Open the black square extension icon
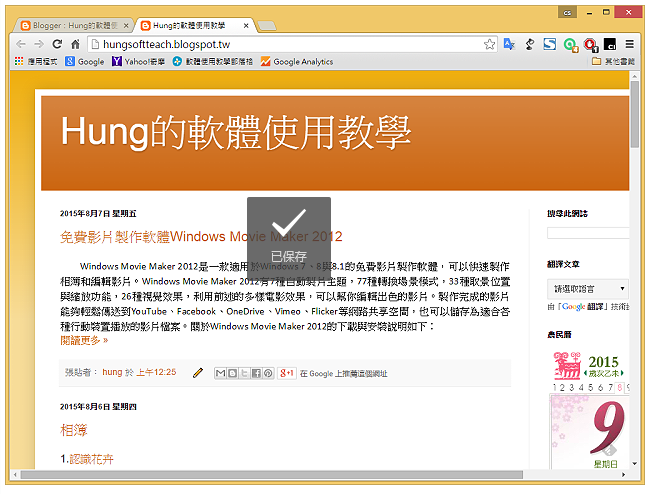Screen dimensions: 654x494 click(610, 44)
